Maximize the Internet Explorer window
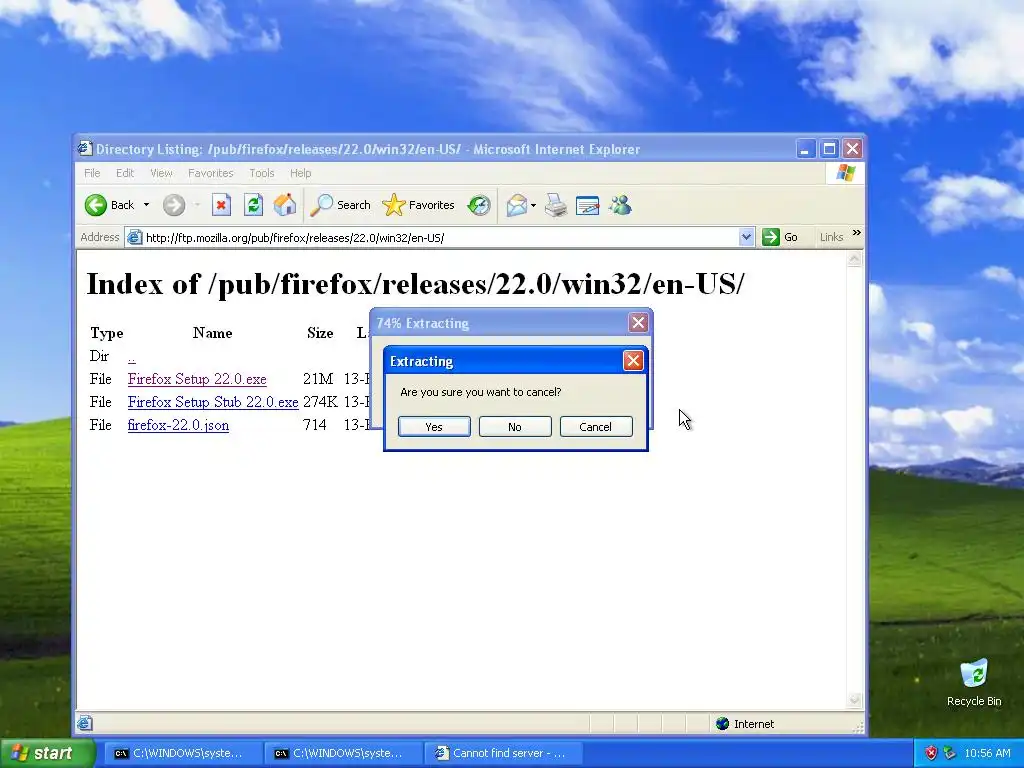Screen dimensions: 1024x768 pos(829,149)
